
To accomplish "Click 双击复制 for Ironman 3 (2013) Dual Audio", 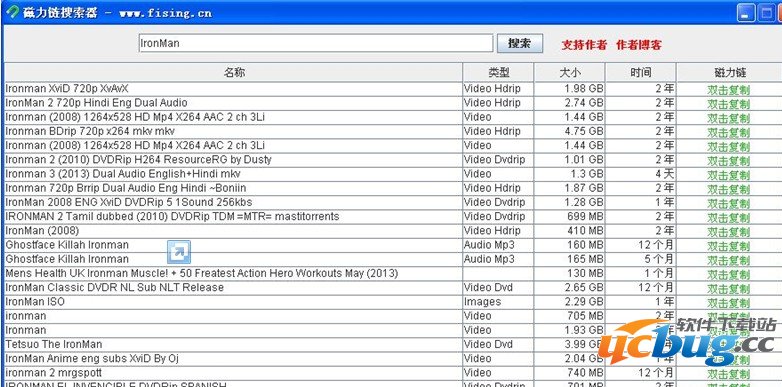I will point(728,176).
